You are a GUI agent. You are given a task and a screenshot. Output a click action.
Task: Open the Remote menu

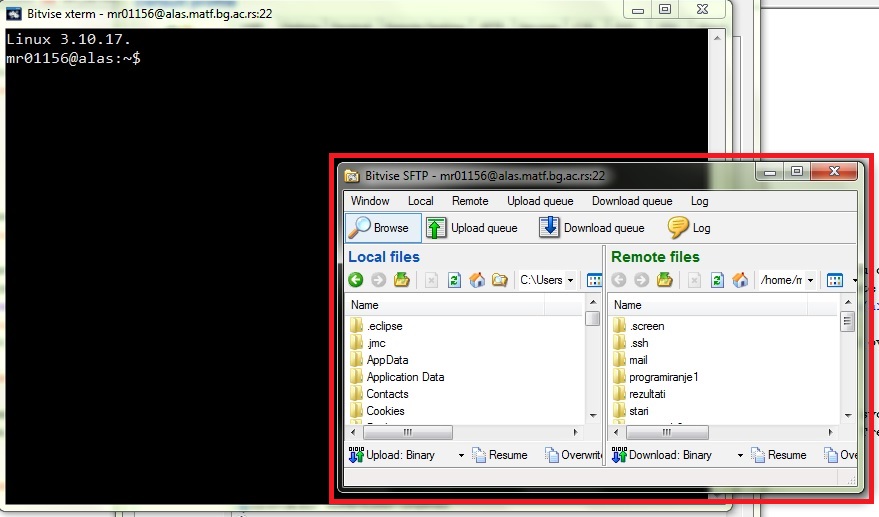pos(470,201)
